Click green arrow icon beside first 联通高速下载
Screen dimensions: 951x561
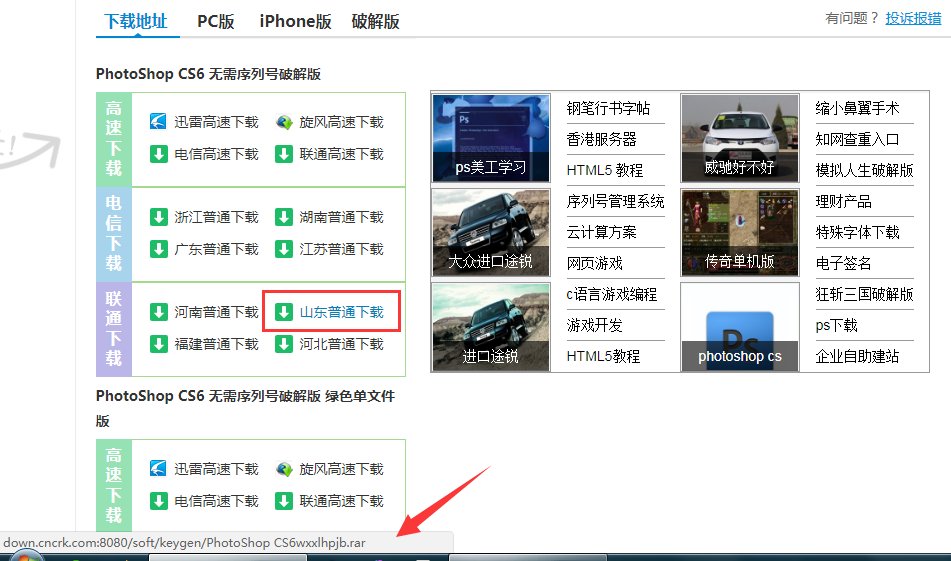click(x=283, y=154)
